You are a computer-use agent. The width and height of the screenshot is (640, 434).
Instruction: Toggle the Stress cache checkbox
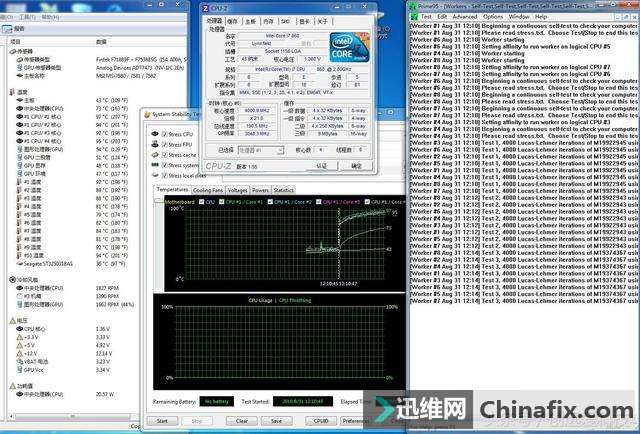(x=164, y=155)
